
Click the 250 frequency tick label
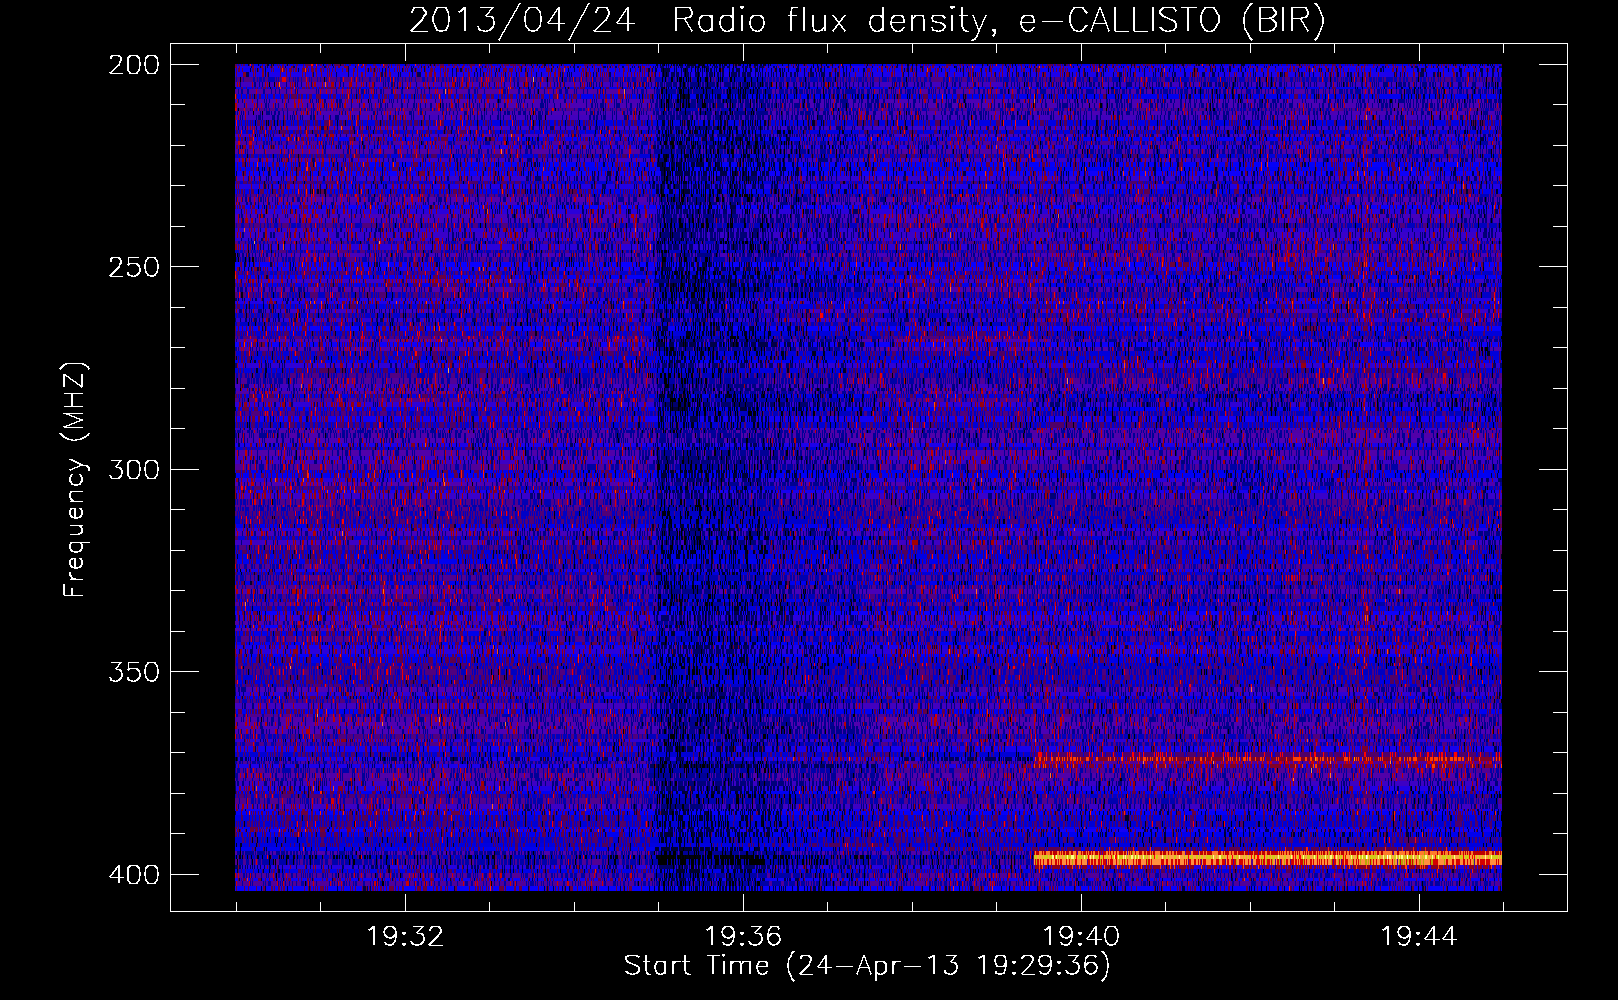(x=133, y=267)
